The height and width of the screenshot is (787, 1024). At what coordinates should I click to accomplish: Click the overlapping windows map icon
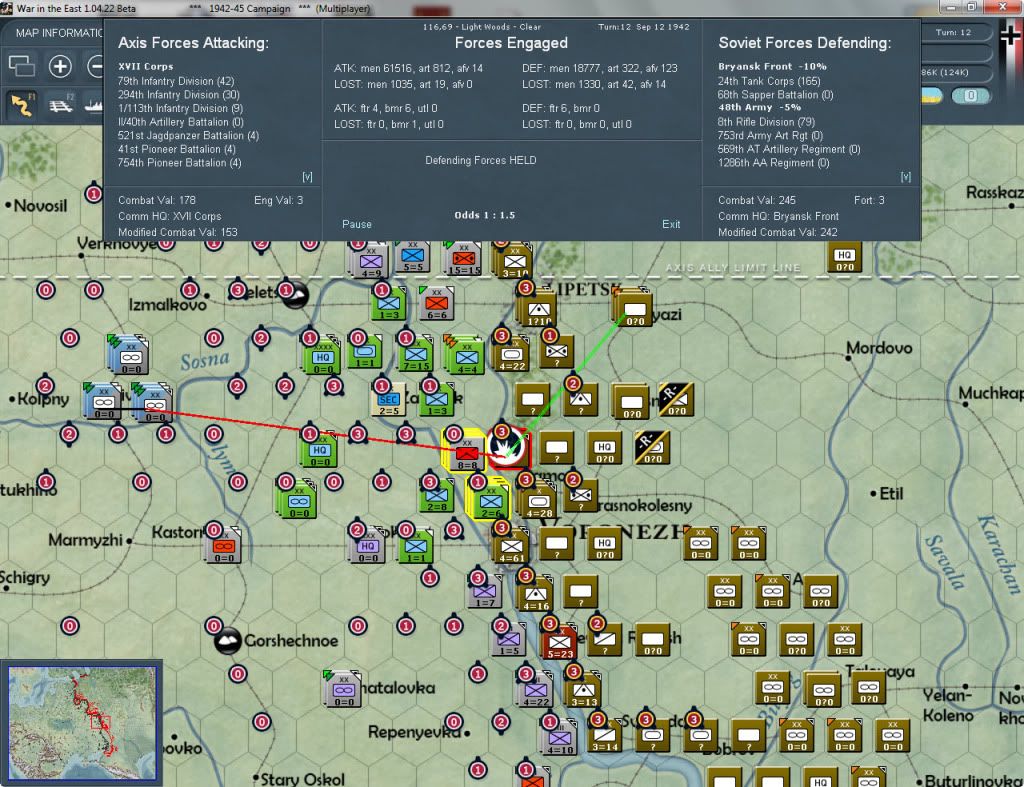coord(22,66)
